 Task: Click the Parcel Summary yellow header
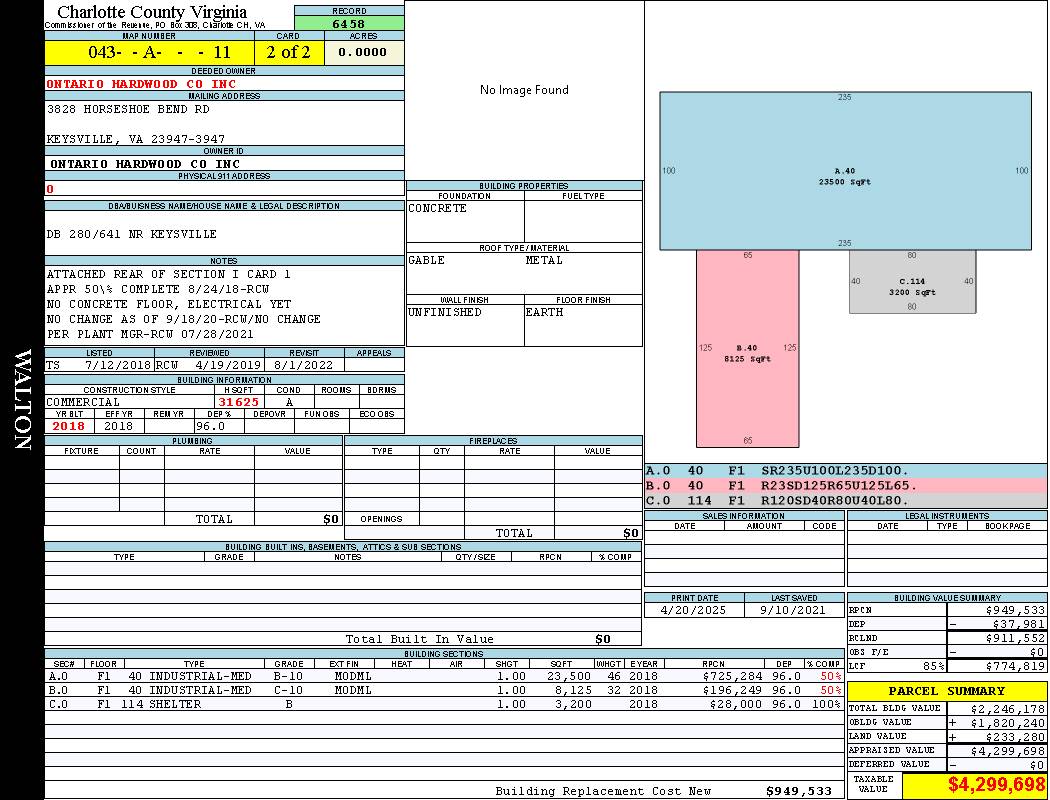click(x=946, y=691)
